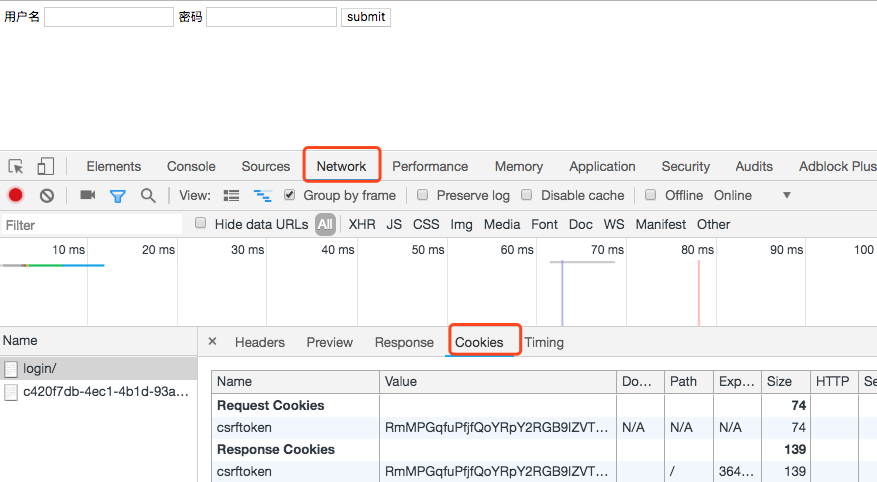Toggle the blue filter funnel icon
877x482 pixels.
coord(118,196)
